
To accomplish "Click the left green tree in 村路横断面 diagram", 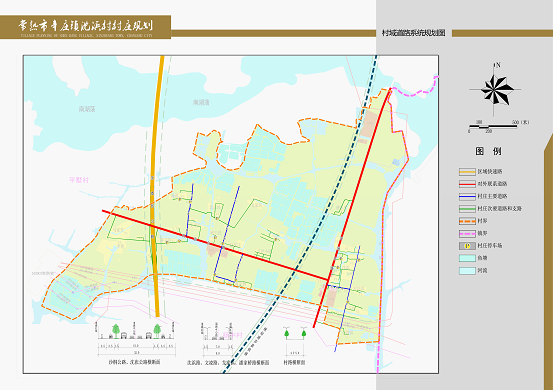I will pos(287,333).
